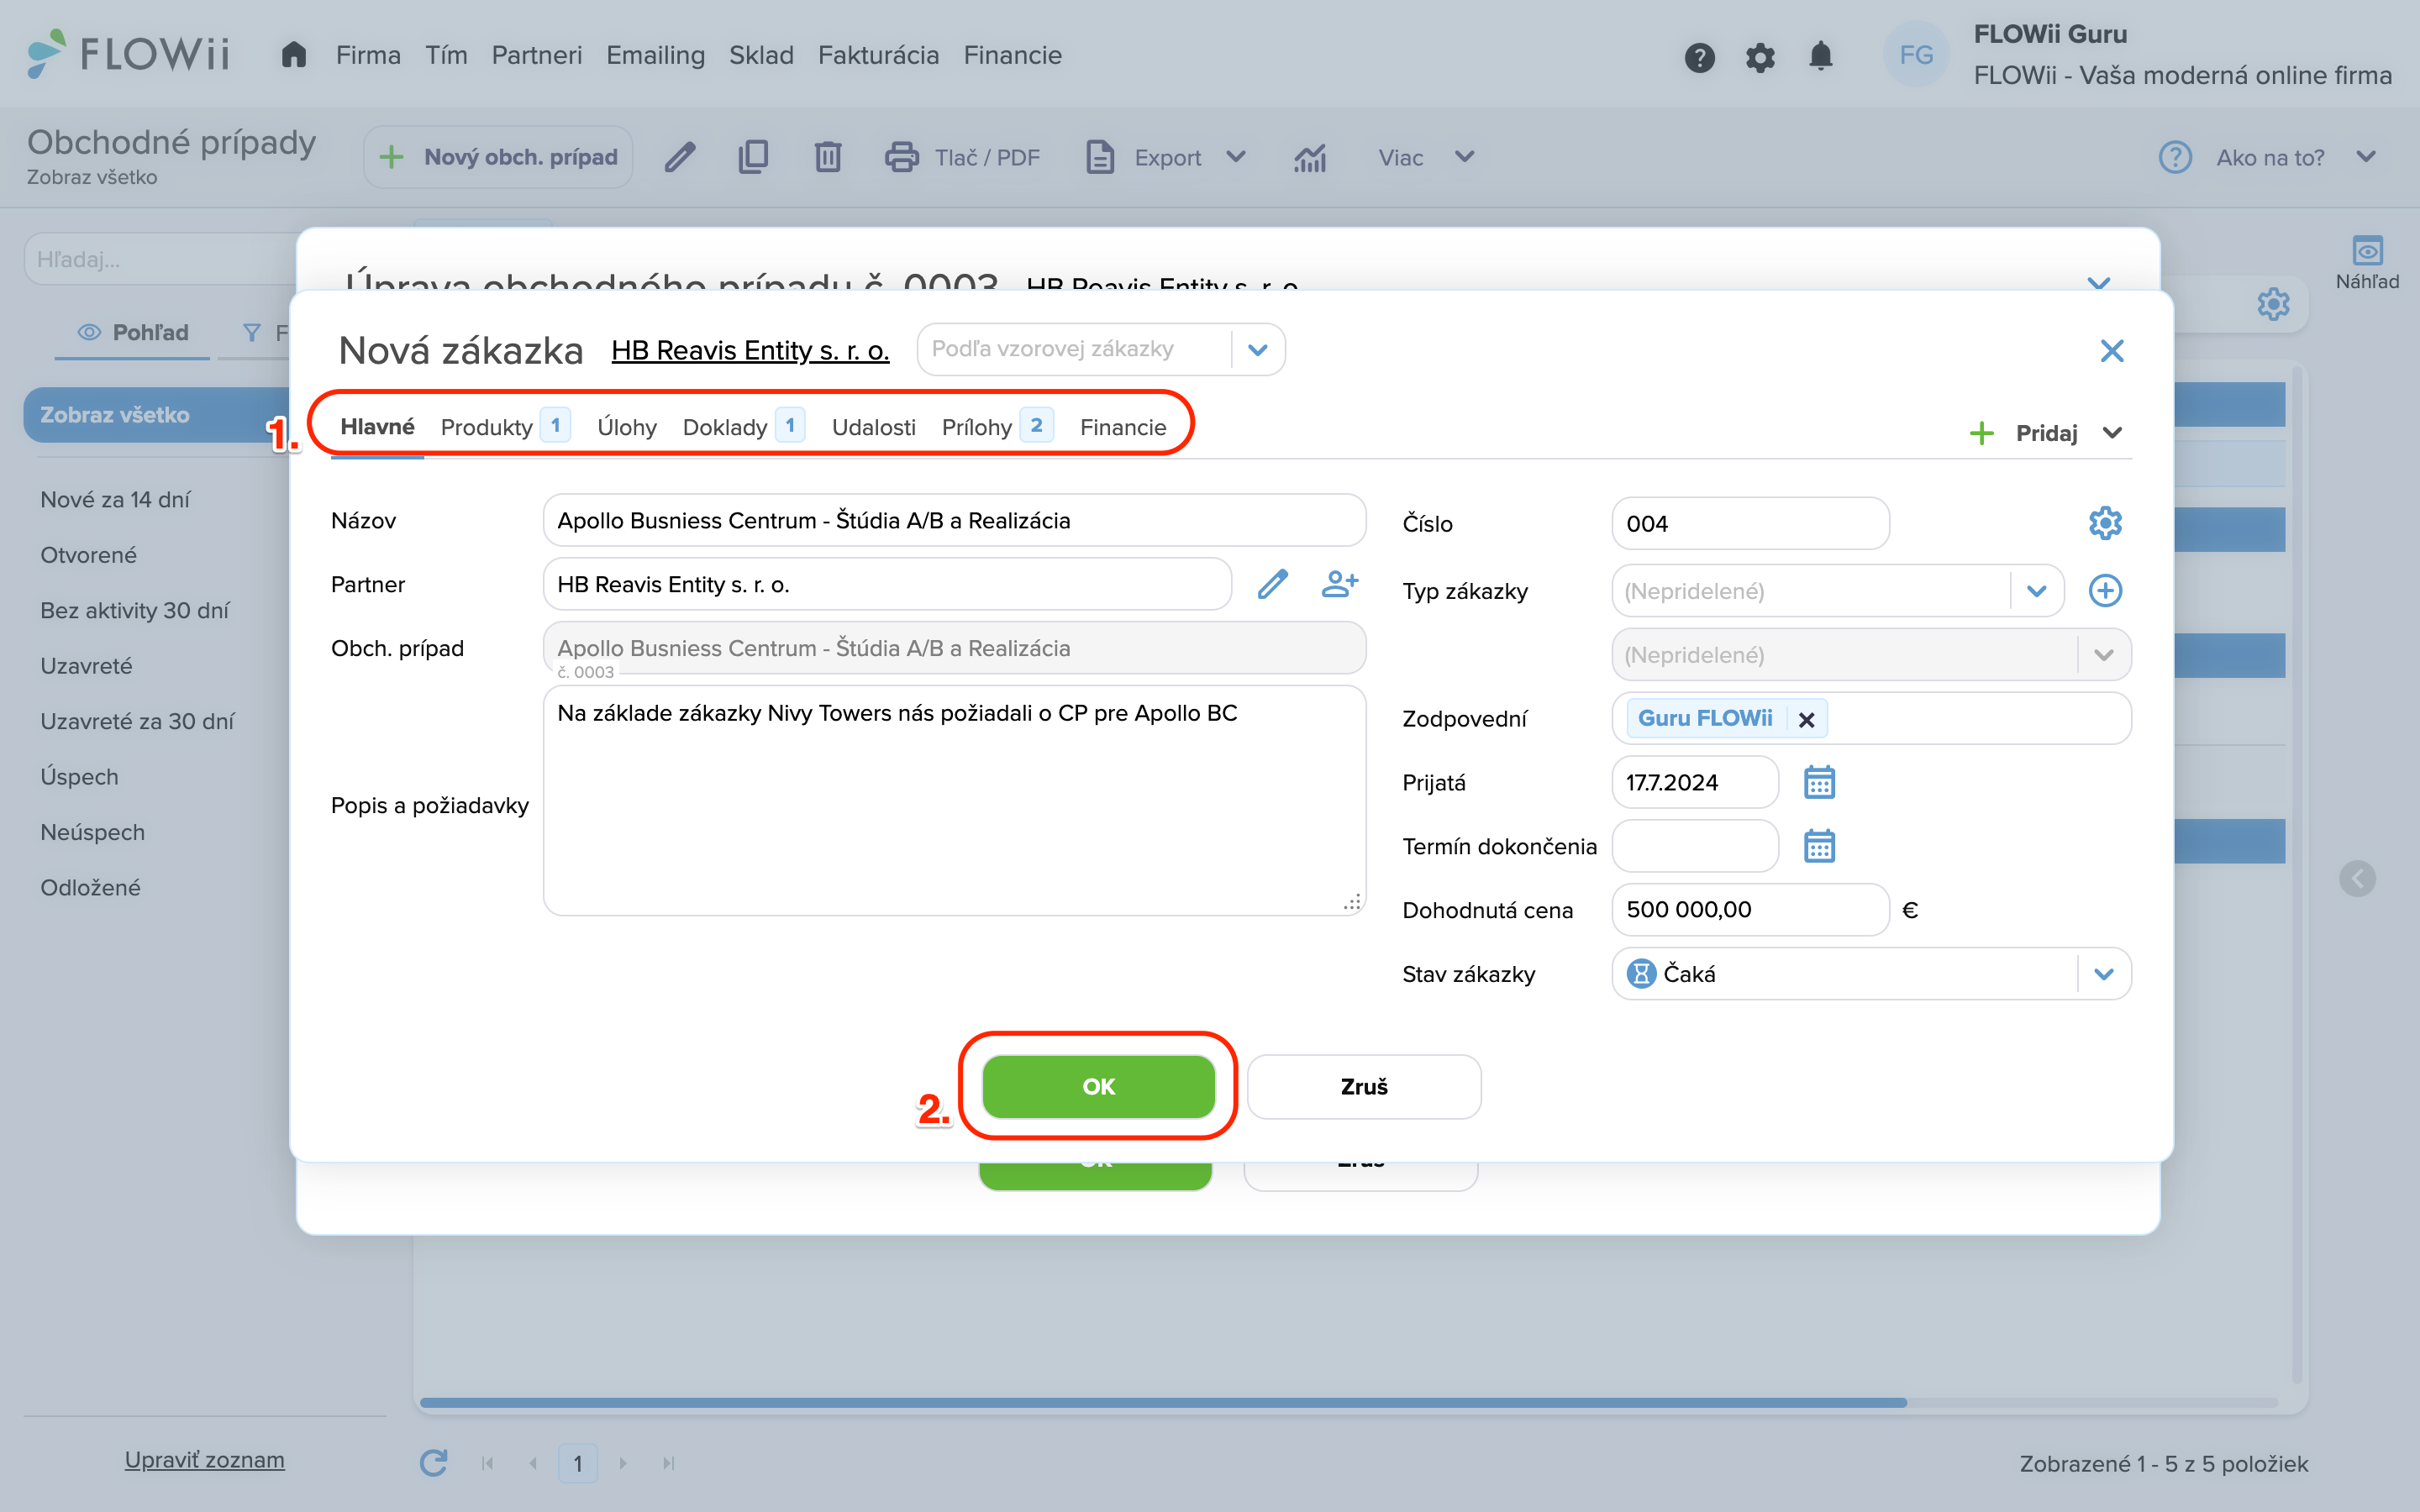The image size is (2420, 1512).
Task: Select the Uzavreté za 30 dní filter
Action: [137, 721]
